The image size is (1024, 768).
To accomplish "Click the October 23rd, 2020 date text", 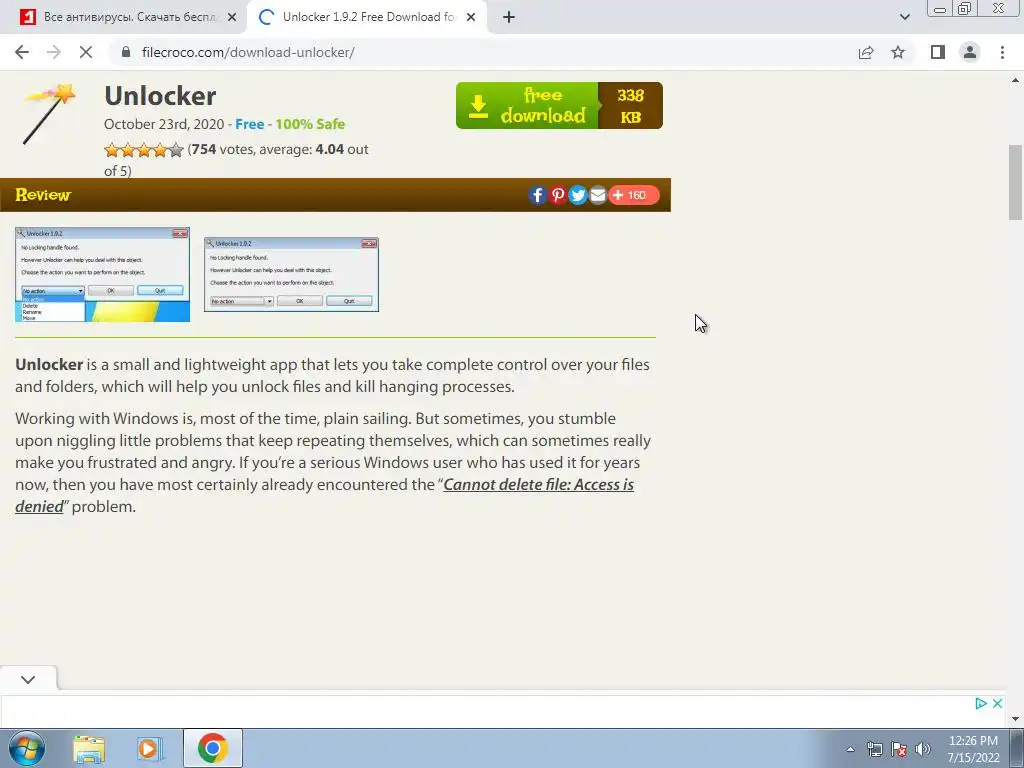I will coord(164,124).
